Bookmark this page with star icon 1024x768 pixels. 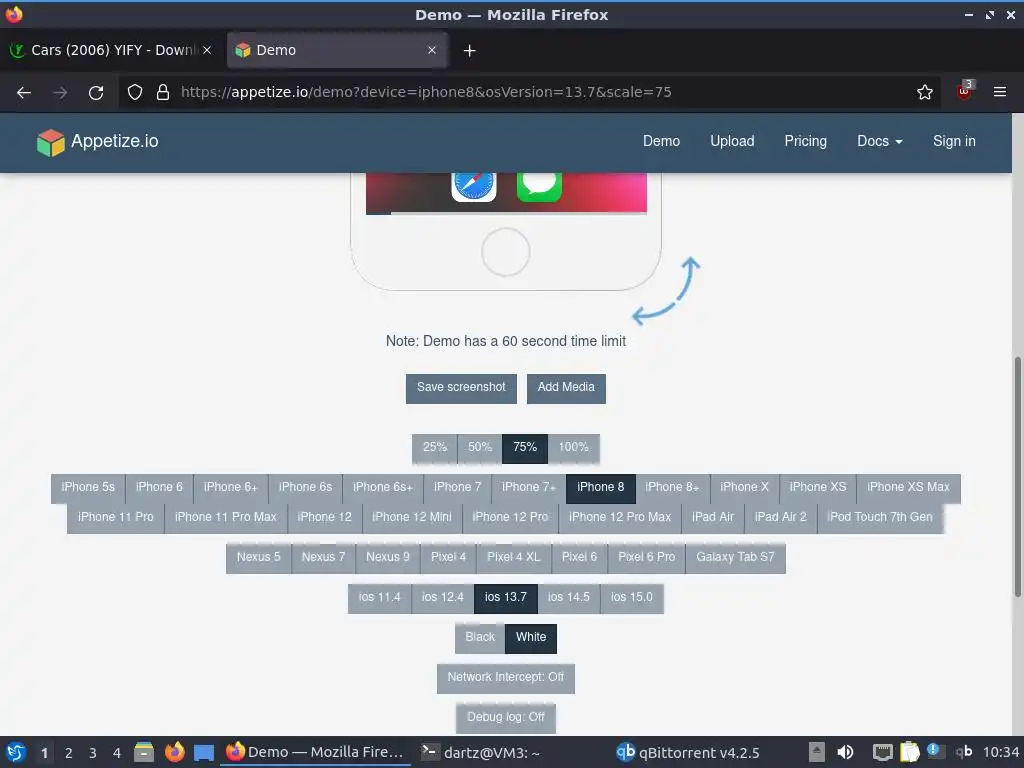click(x=924, y=92)
